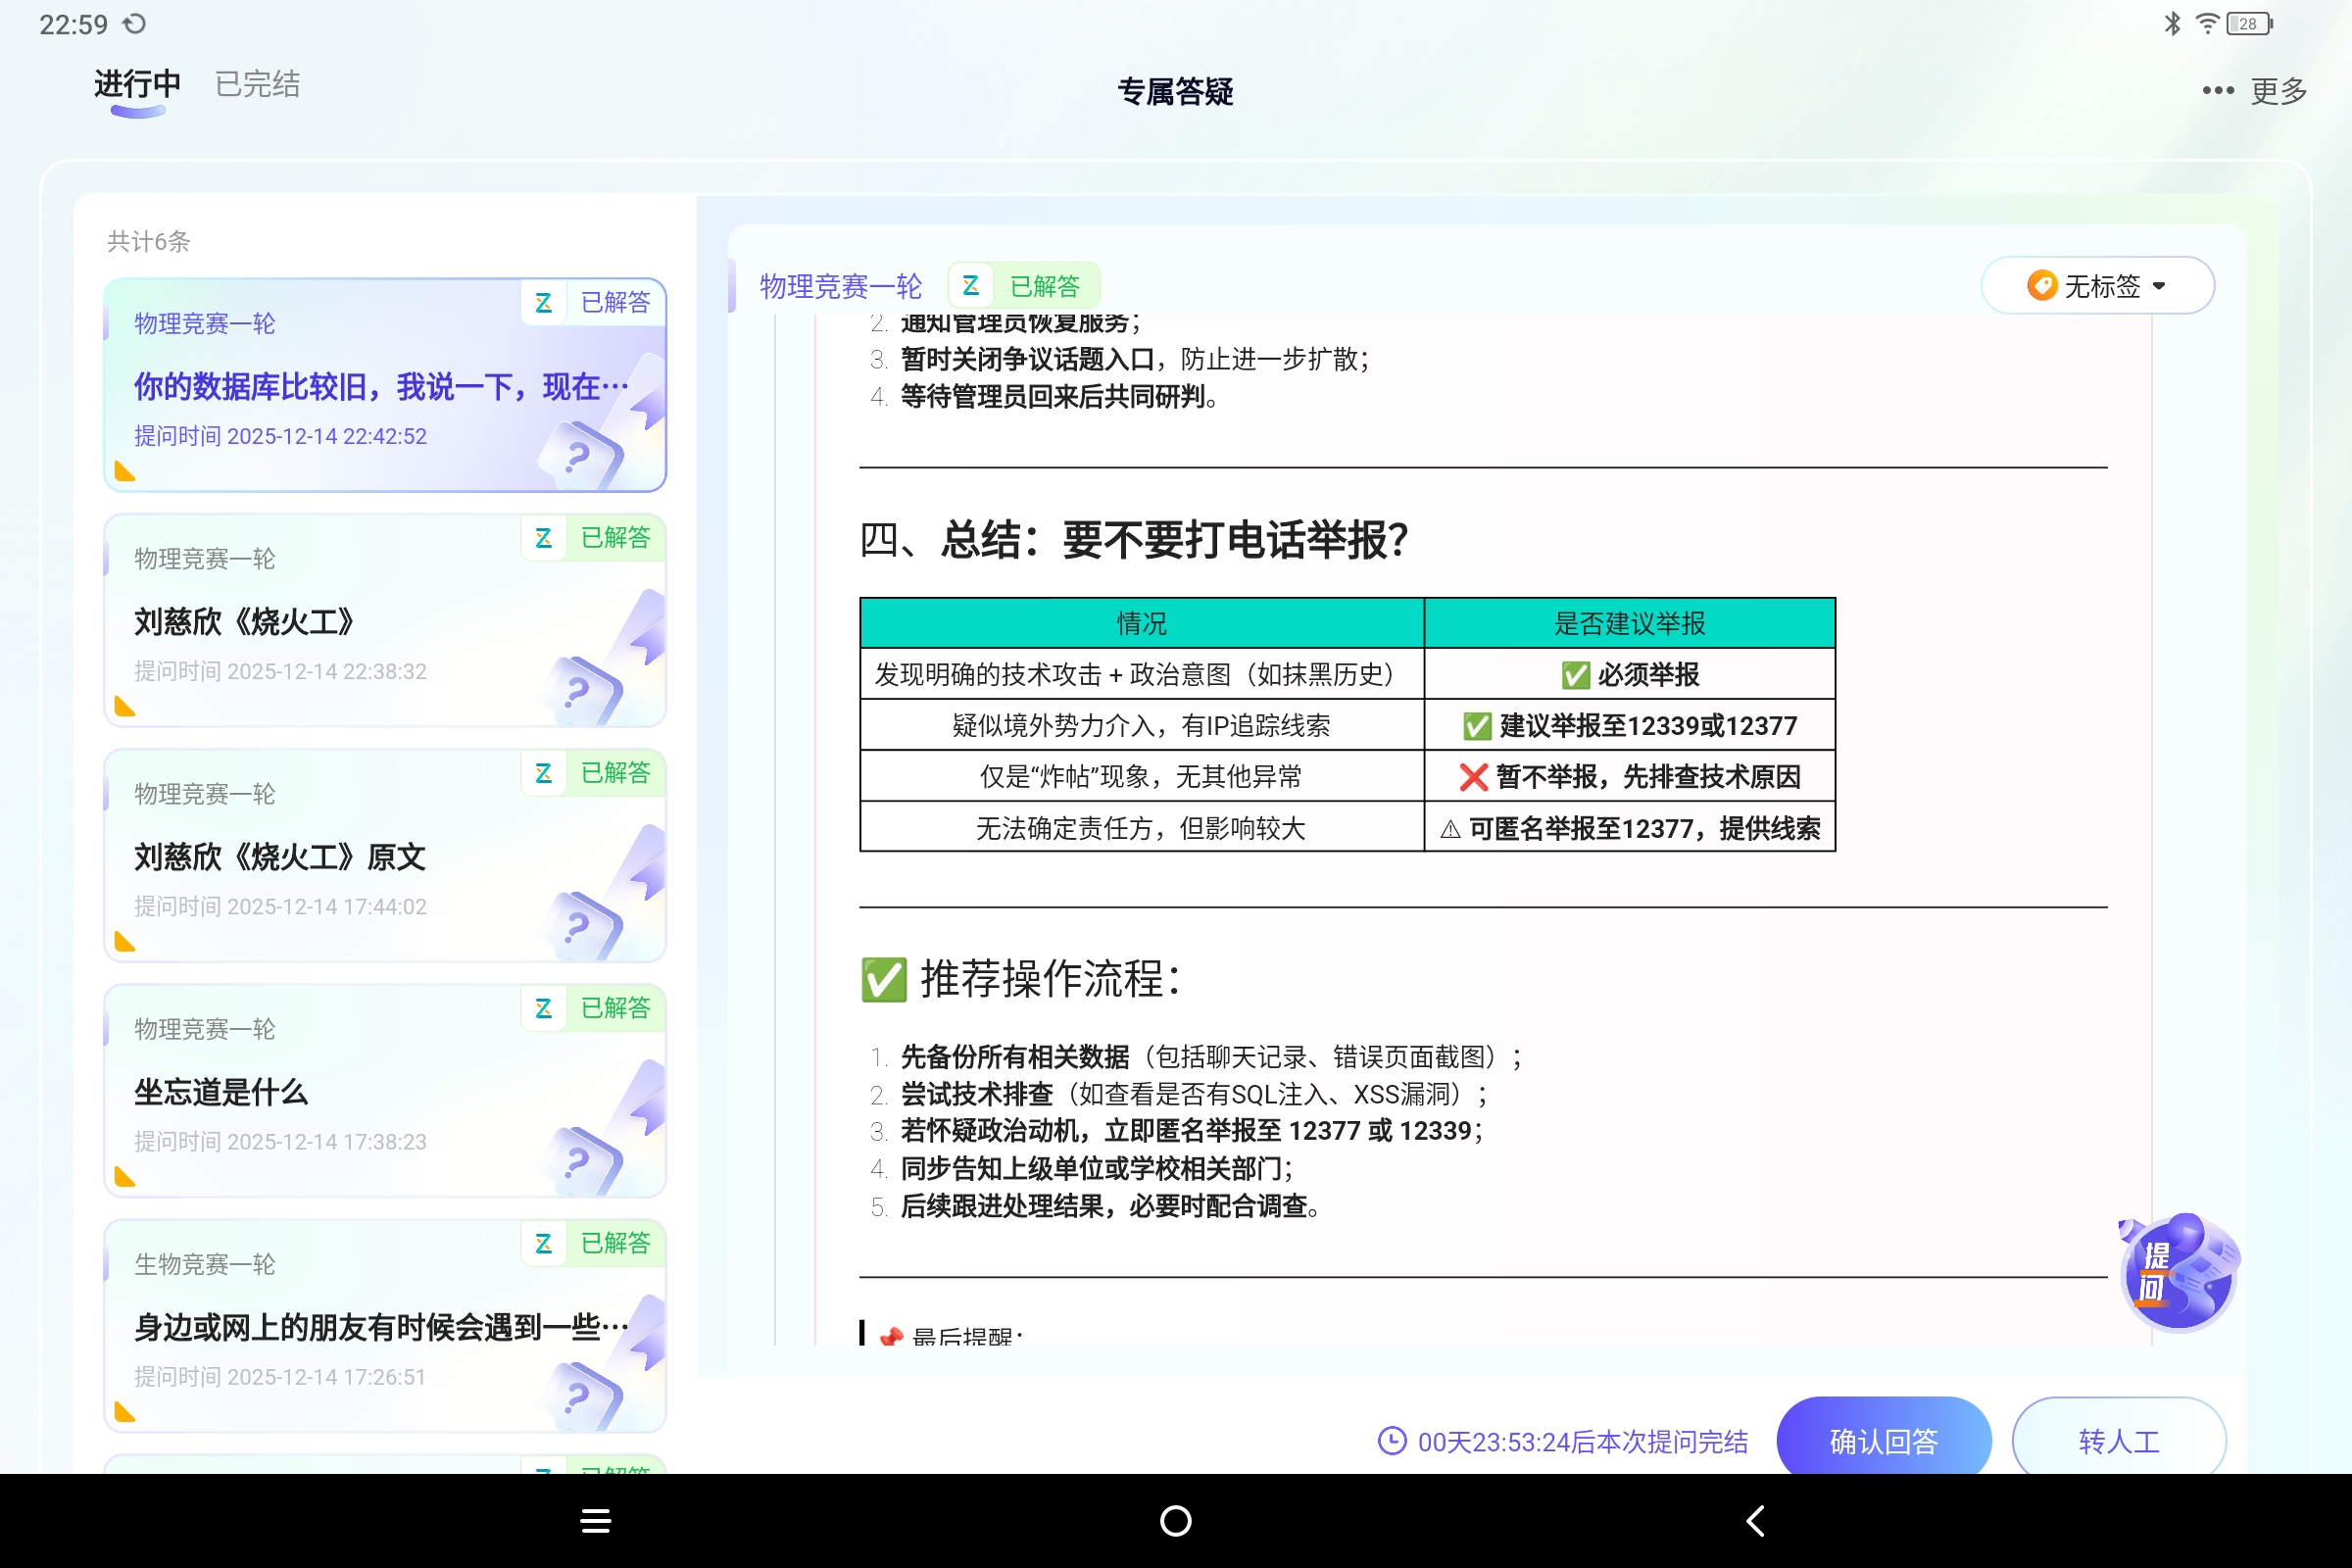
Task: Tap the clock icon beside the countdown timer
Action: (x=1392, y=1440)
